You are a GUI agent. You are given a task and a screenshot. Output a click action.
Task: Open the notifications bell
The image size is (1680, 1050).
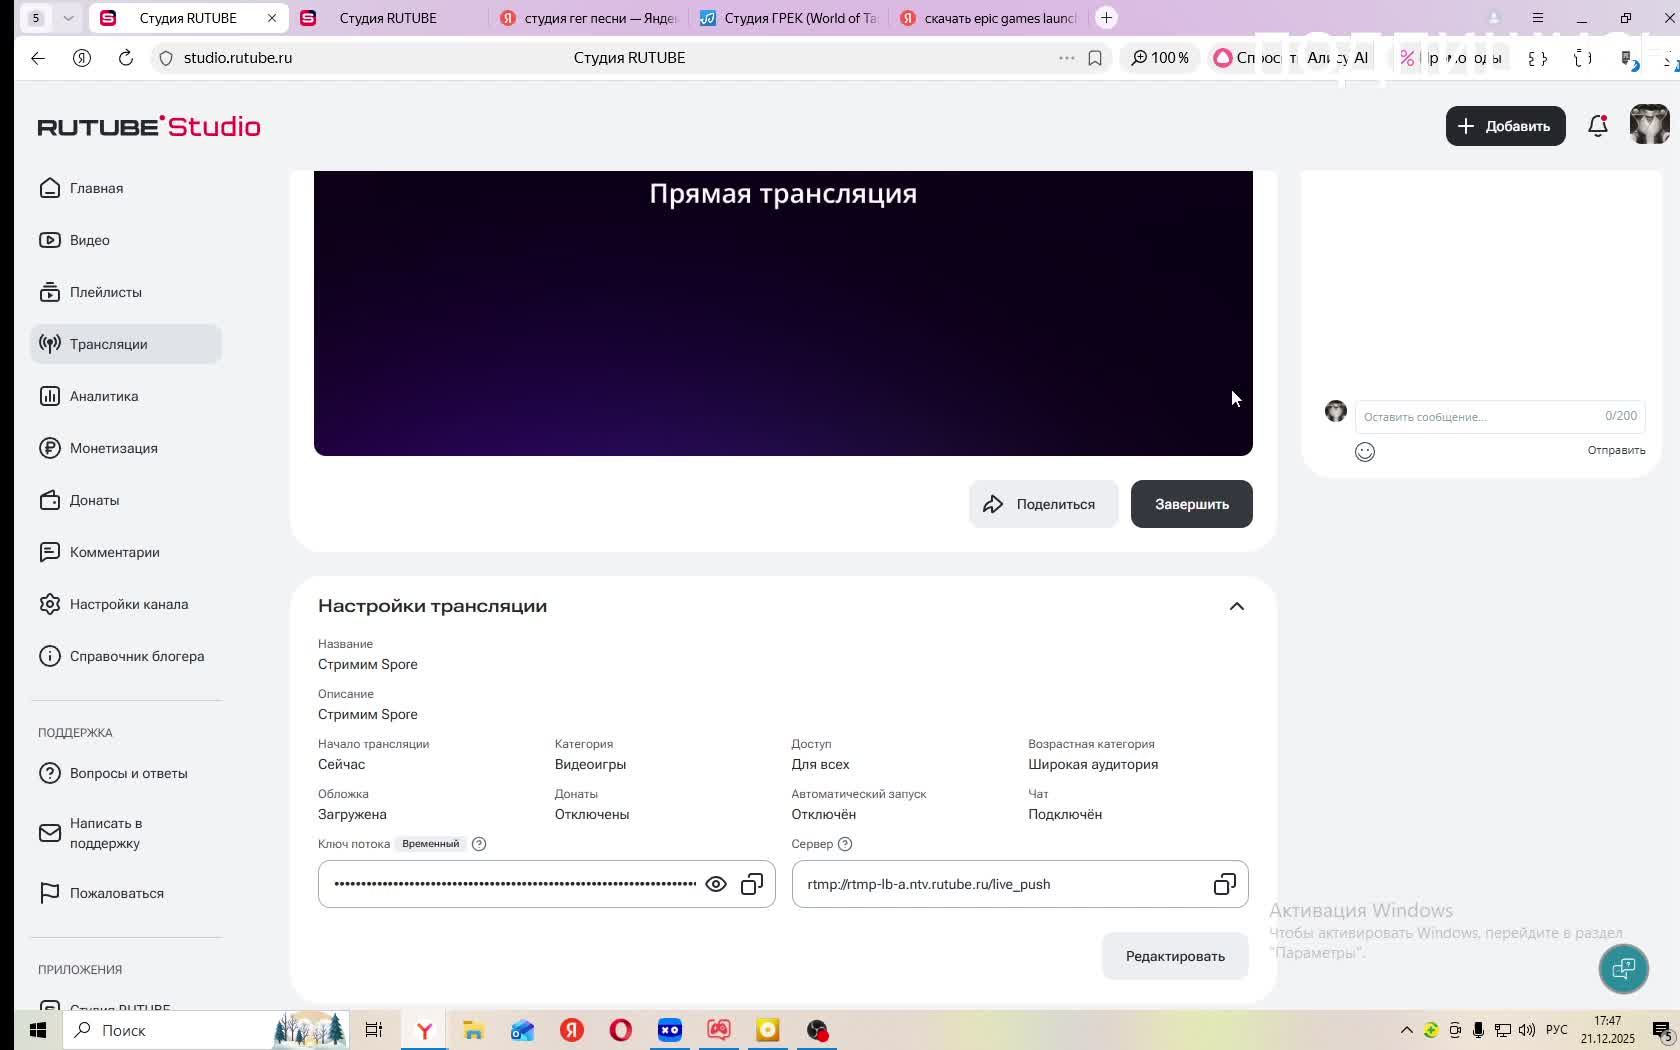[x=1598, y=126]
